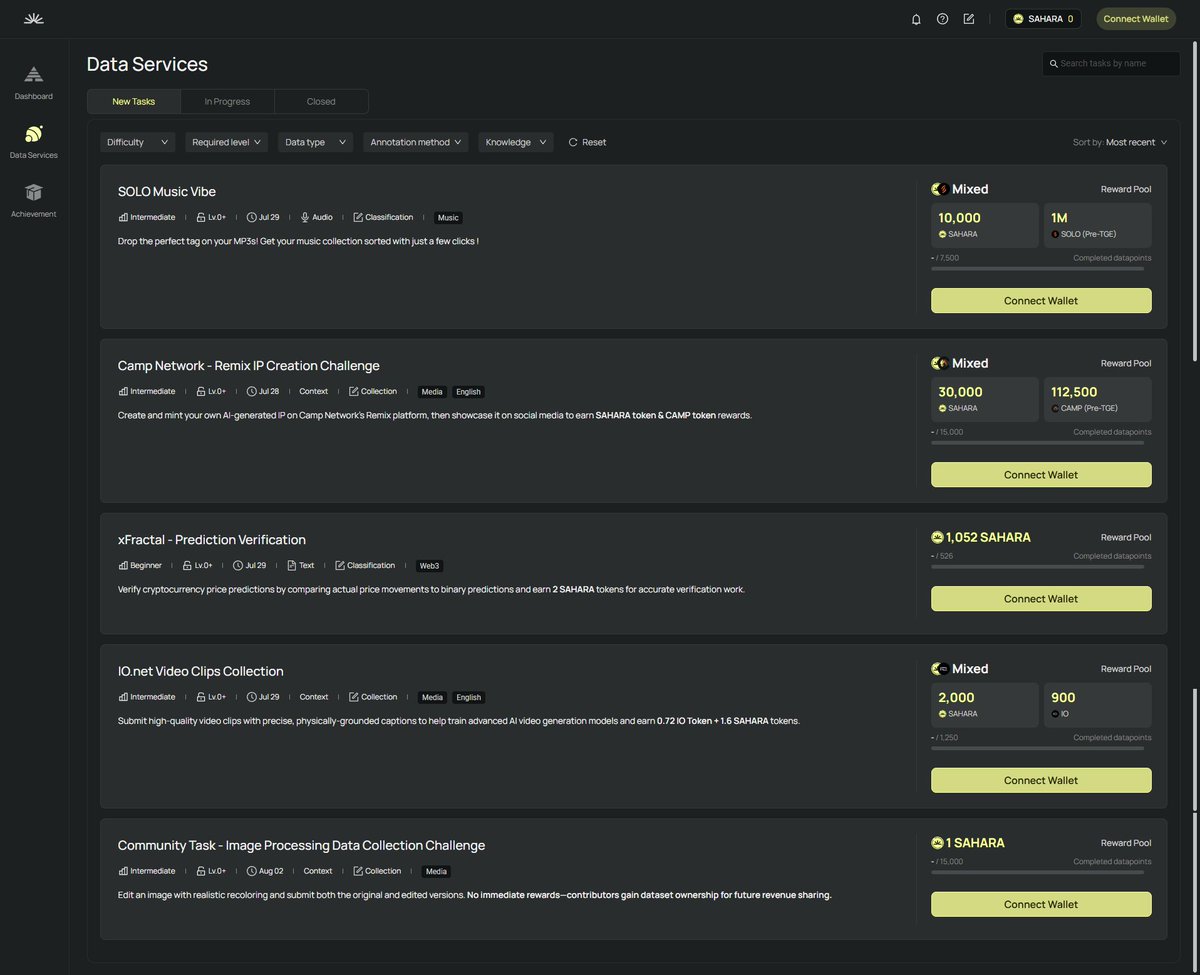Viewport: 1200px width, 975px height.
Task: Expand the Data type filter dropdown
Action: pos(315,142)
